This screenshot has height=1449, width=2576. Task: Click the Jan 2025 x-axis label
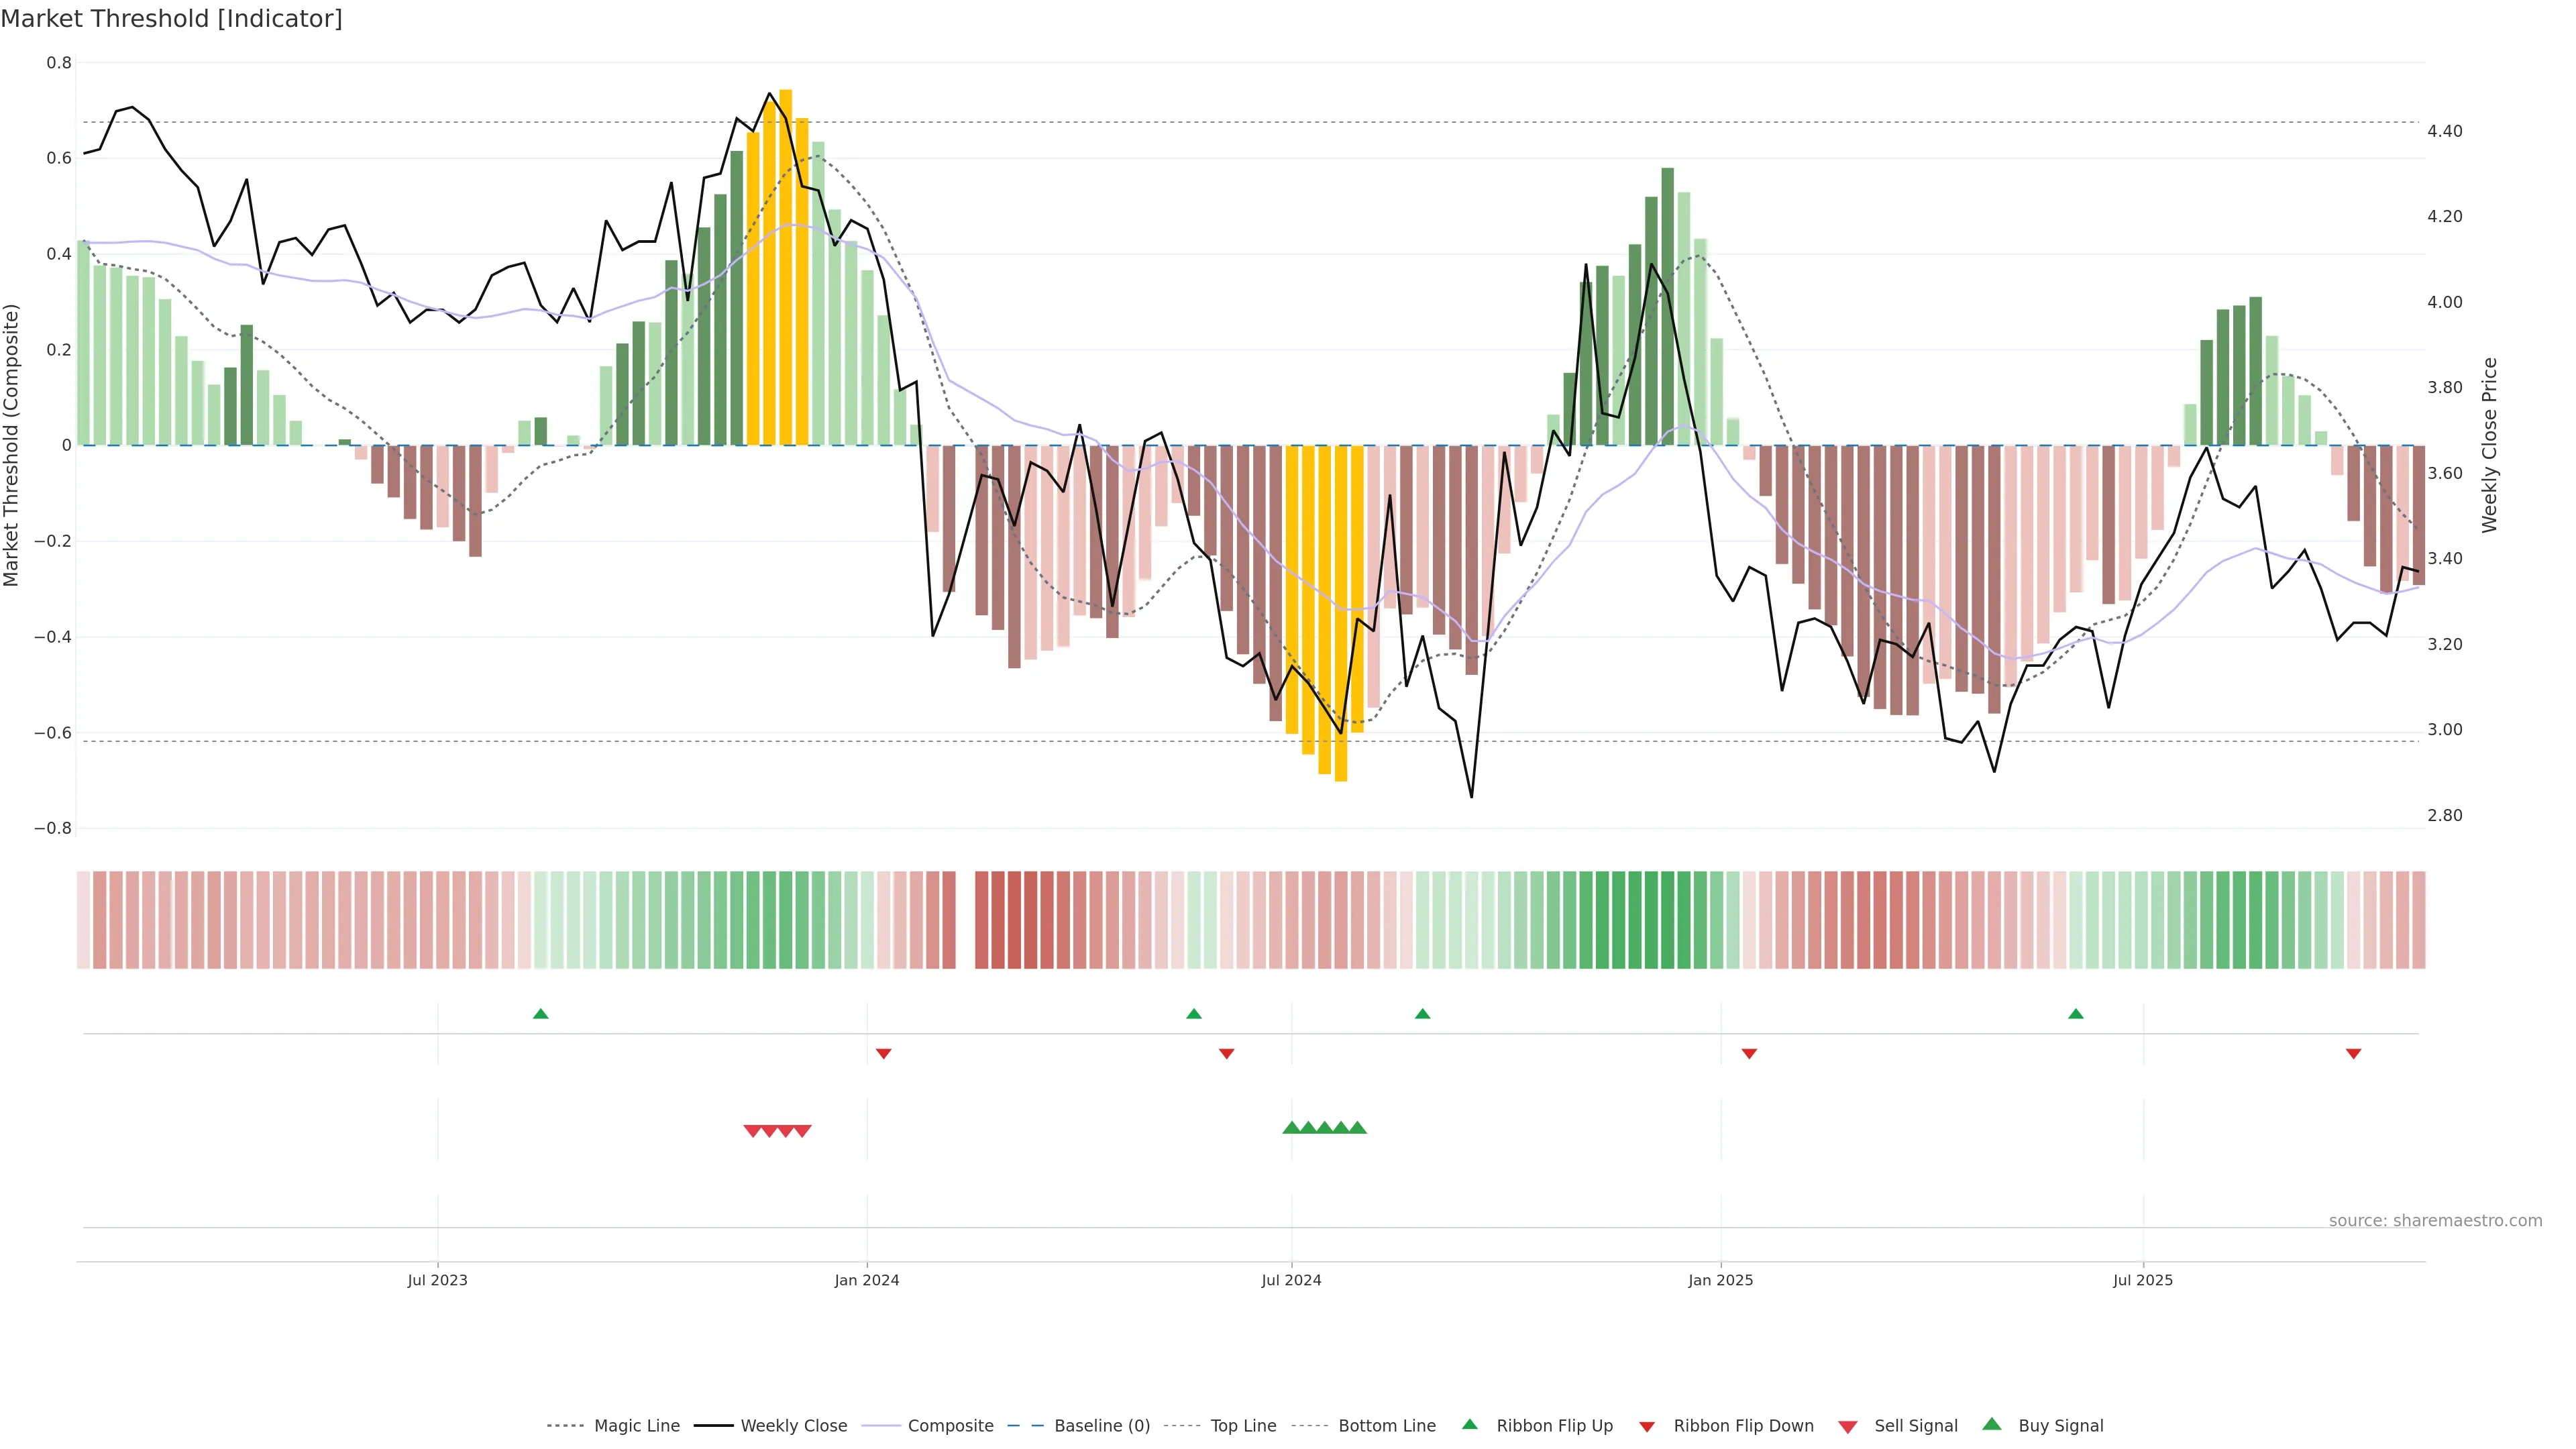click(x=1720, y=1280)
